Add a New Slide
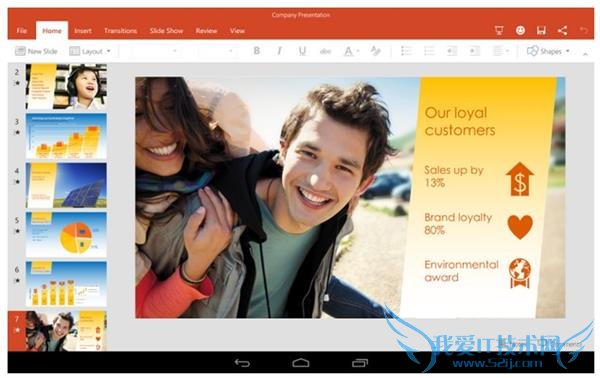The image size is (600, 378). tap(36, 51)
